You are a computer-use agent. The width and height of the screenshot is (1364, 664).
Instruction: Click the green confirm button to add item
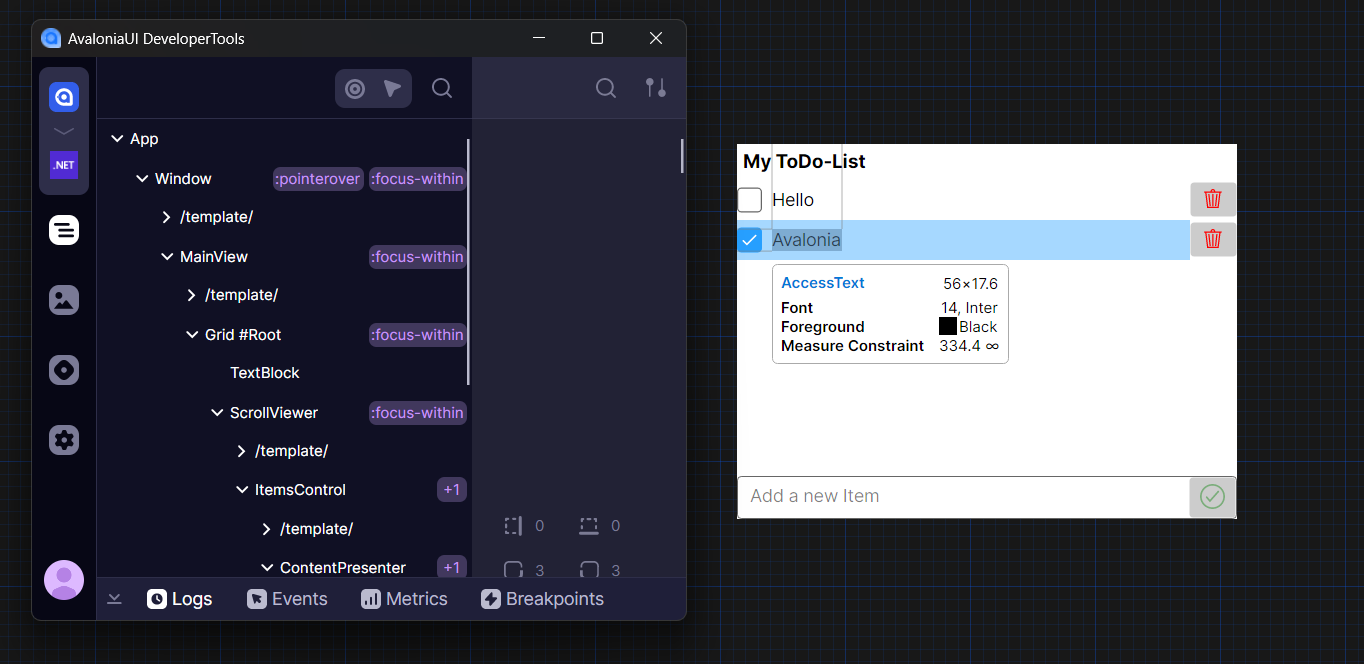pos(1211,496)
